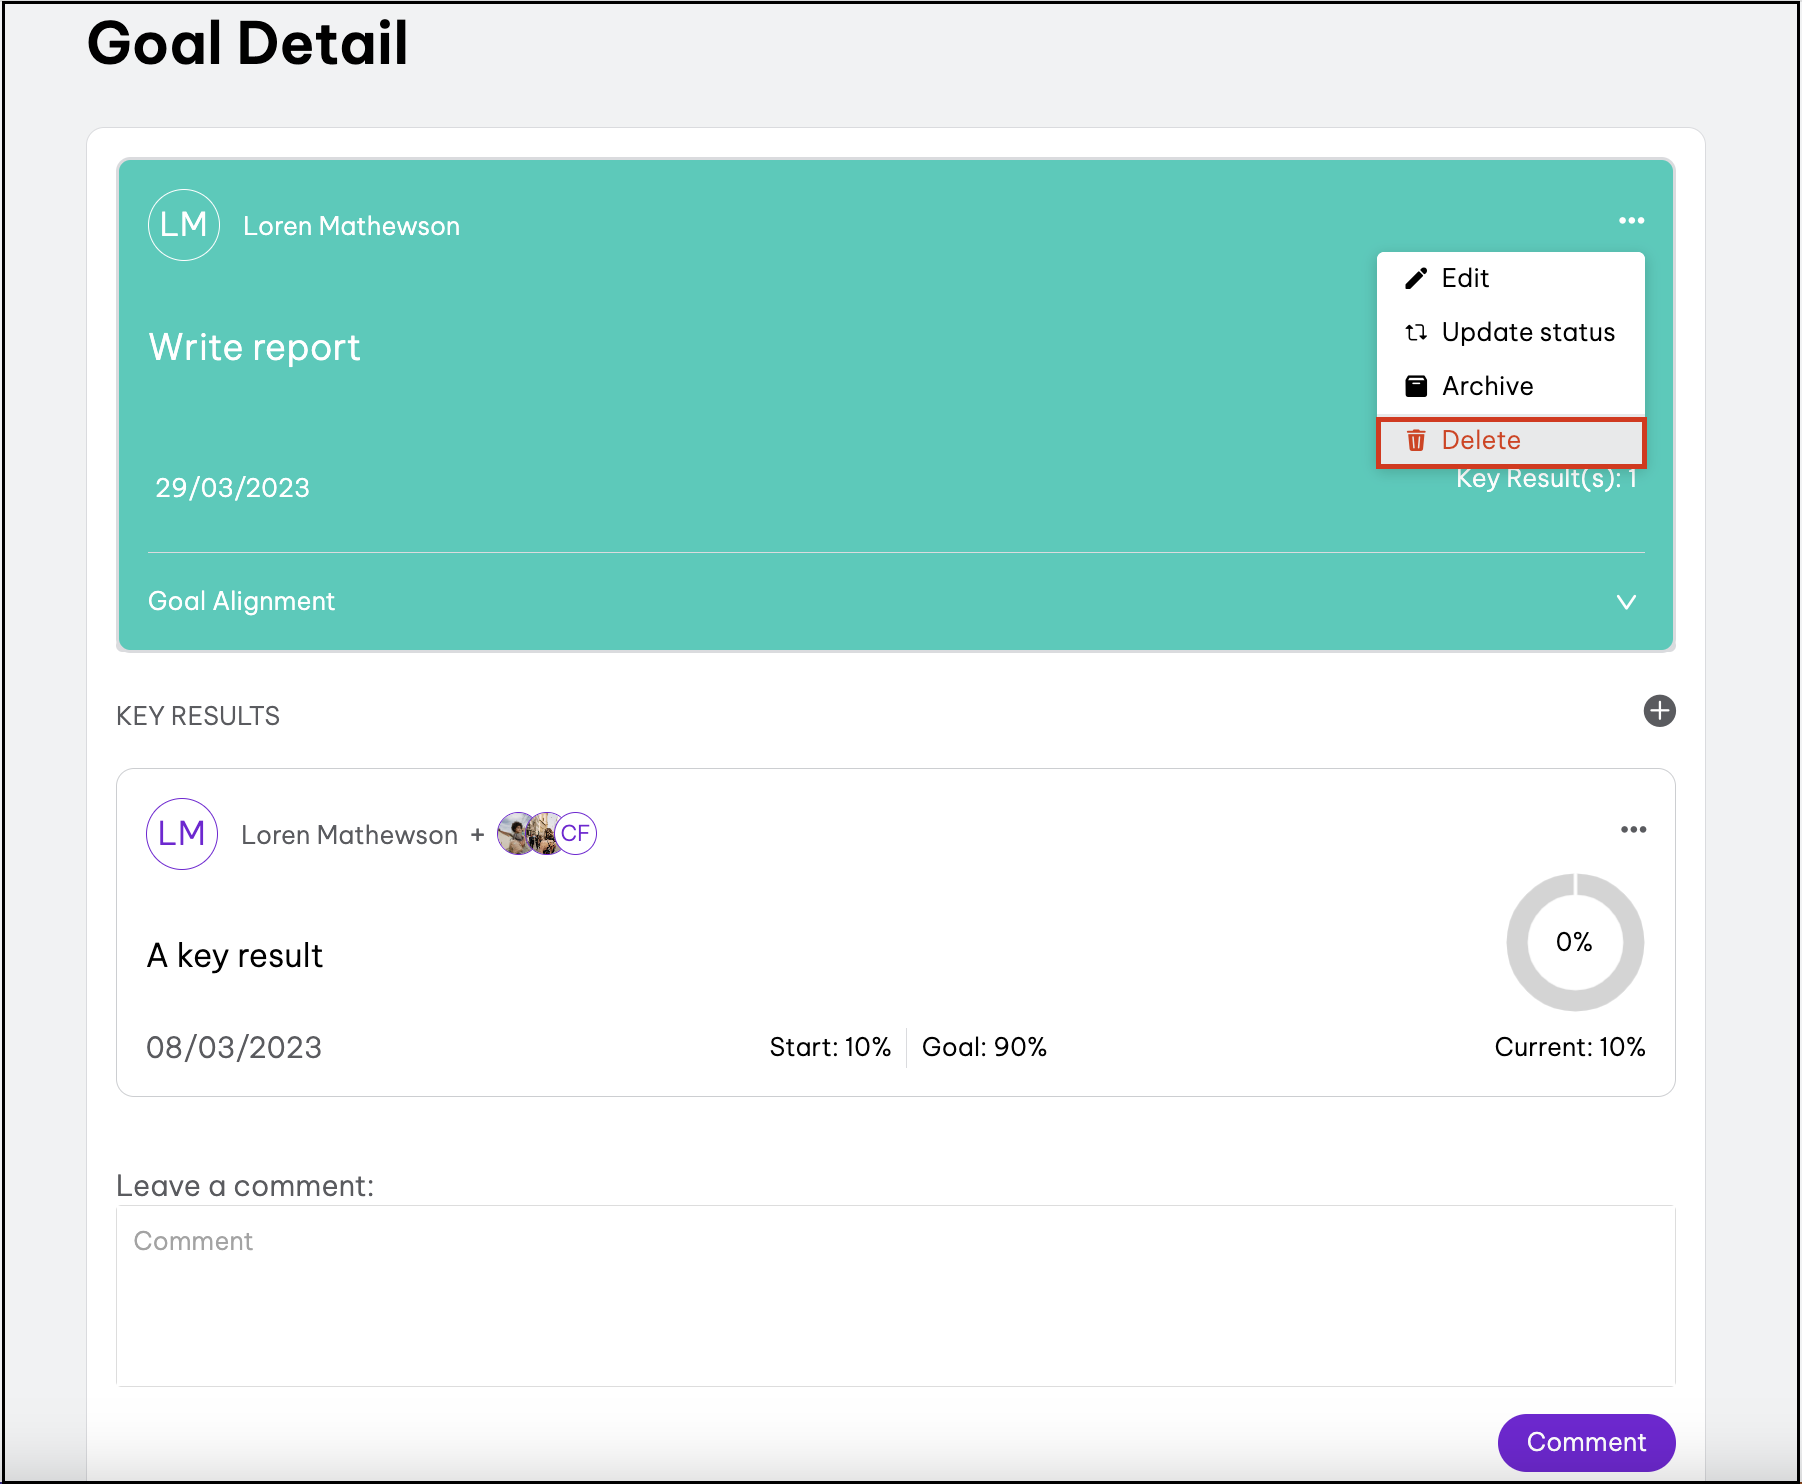The image size is (1802, 1484).
Task: Click the purple LM avatar in key result
Action: click(x=182, y=834)
